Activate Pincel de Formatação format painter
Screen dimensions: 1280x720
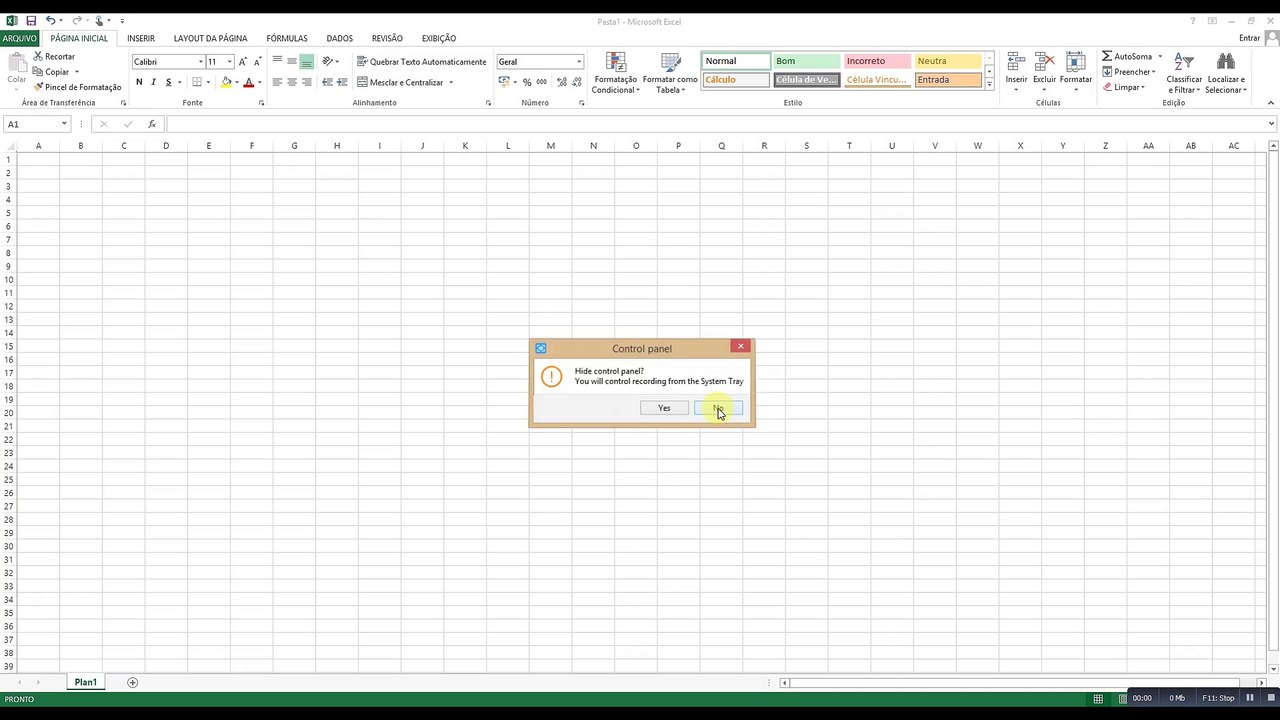point(77,87)
